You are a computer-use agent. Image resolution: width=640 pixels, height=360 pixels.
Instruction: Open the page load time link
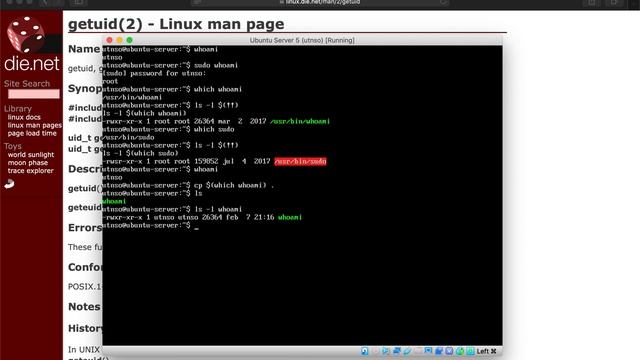32,133
